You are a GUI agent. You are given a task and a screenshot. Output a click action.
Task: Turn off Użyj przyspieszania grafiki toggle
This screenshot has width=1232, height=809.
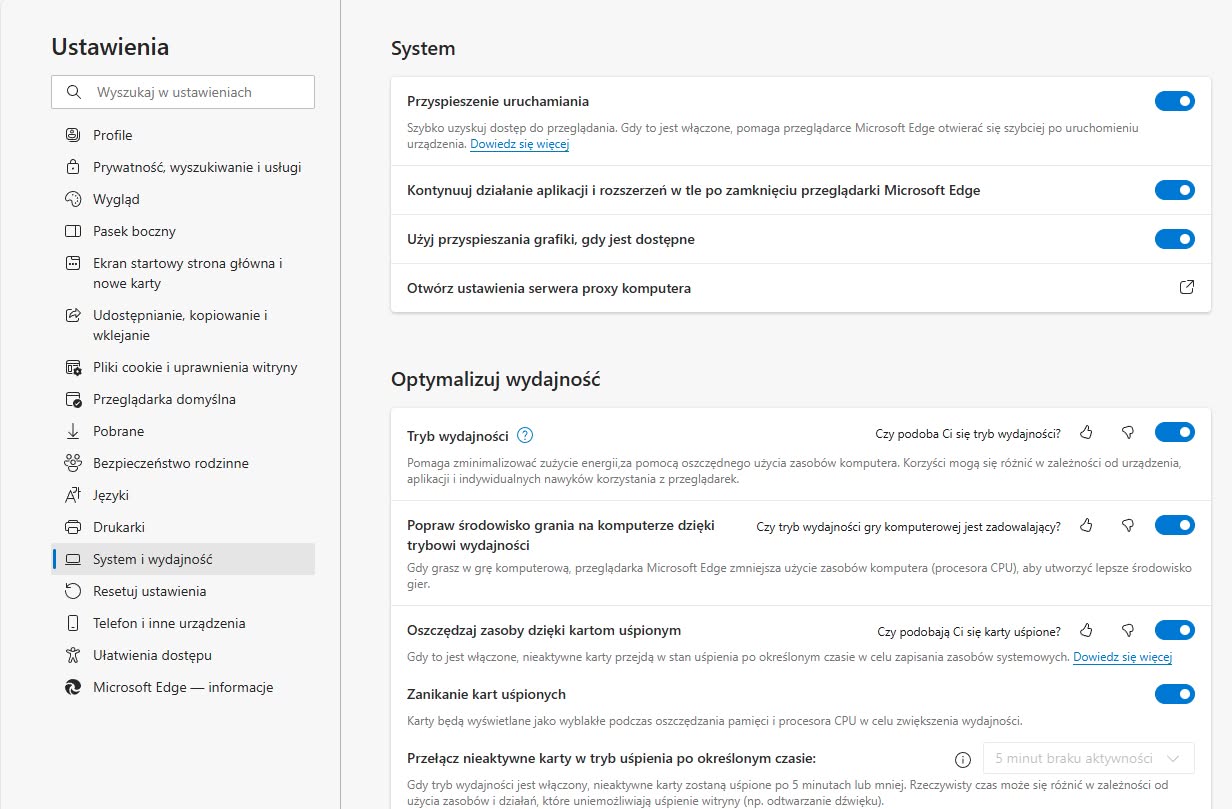(1174, 239)
